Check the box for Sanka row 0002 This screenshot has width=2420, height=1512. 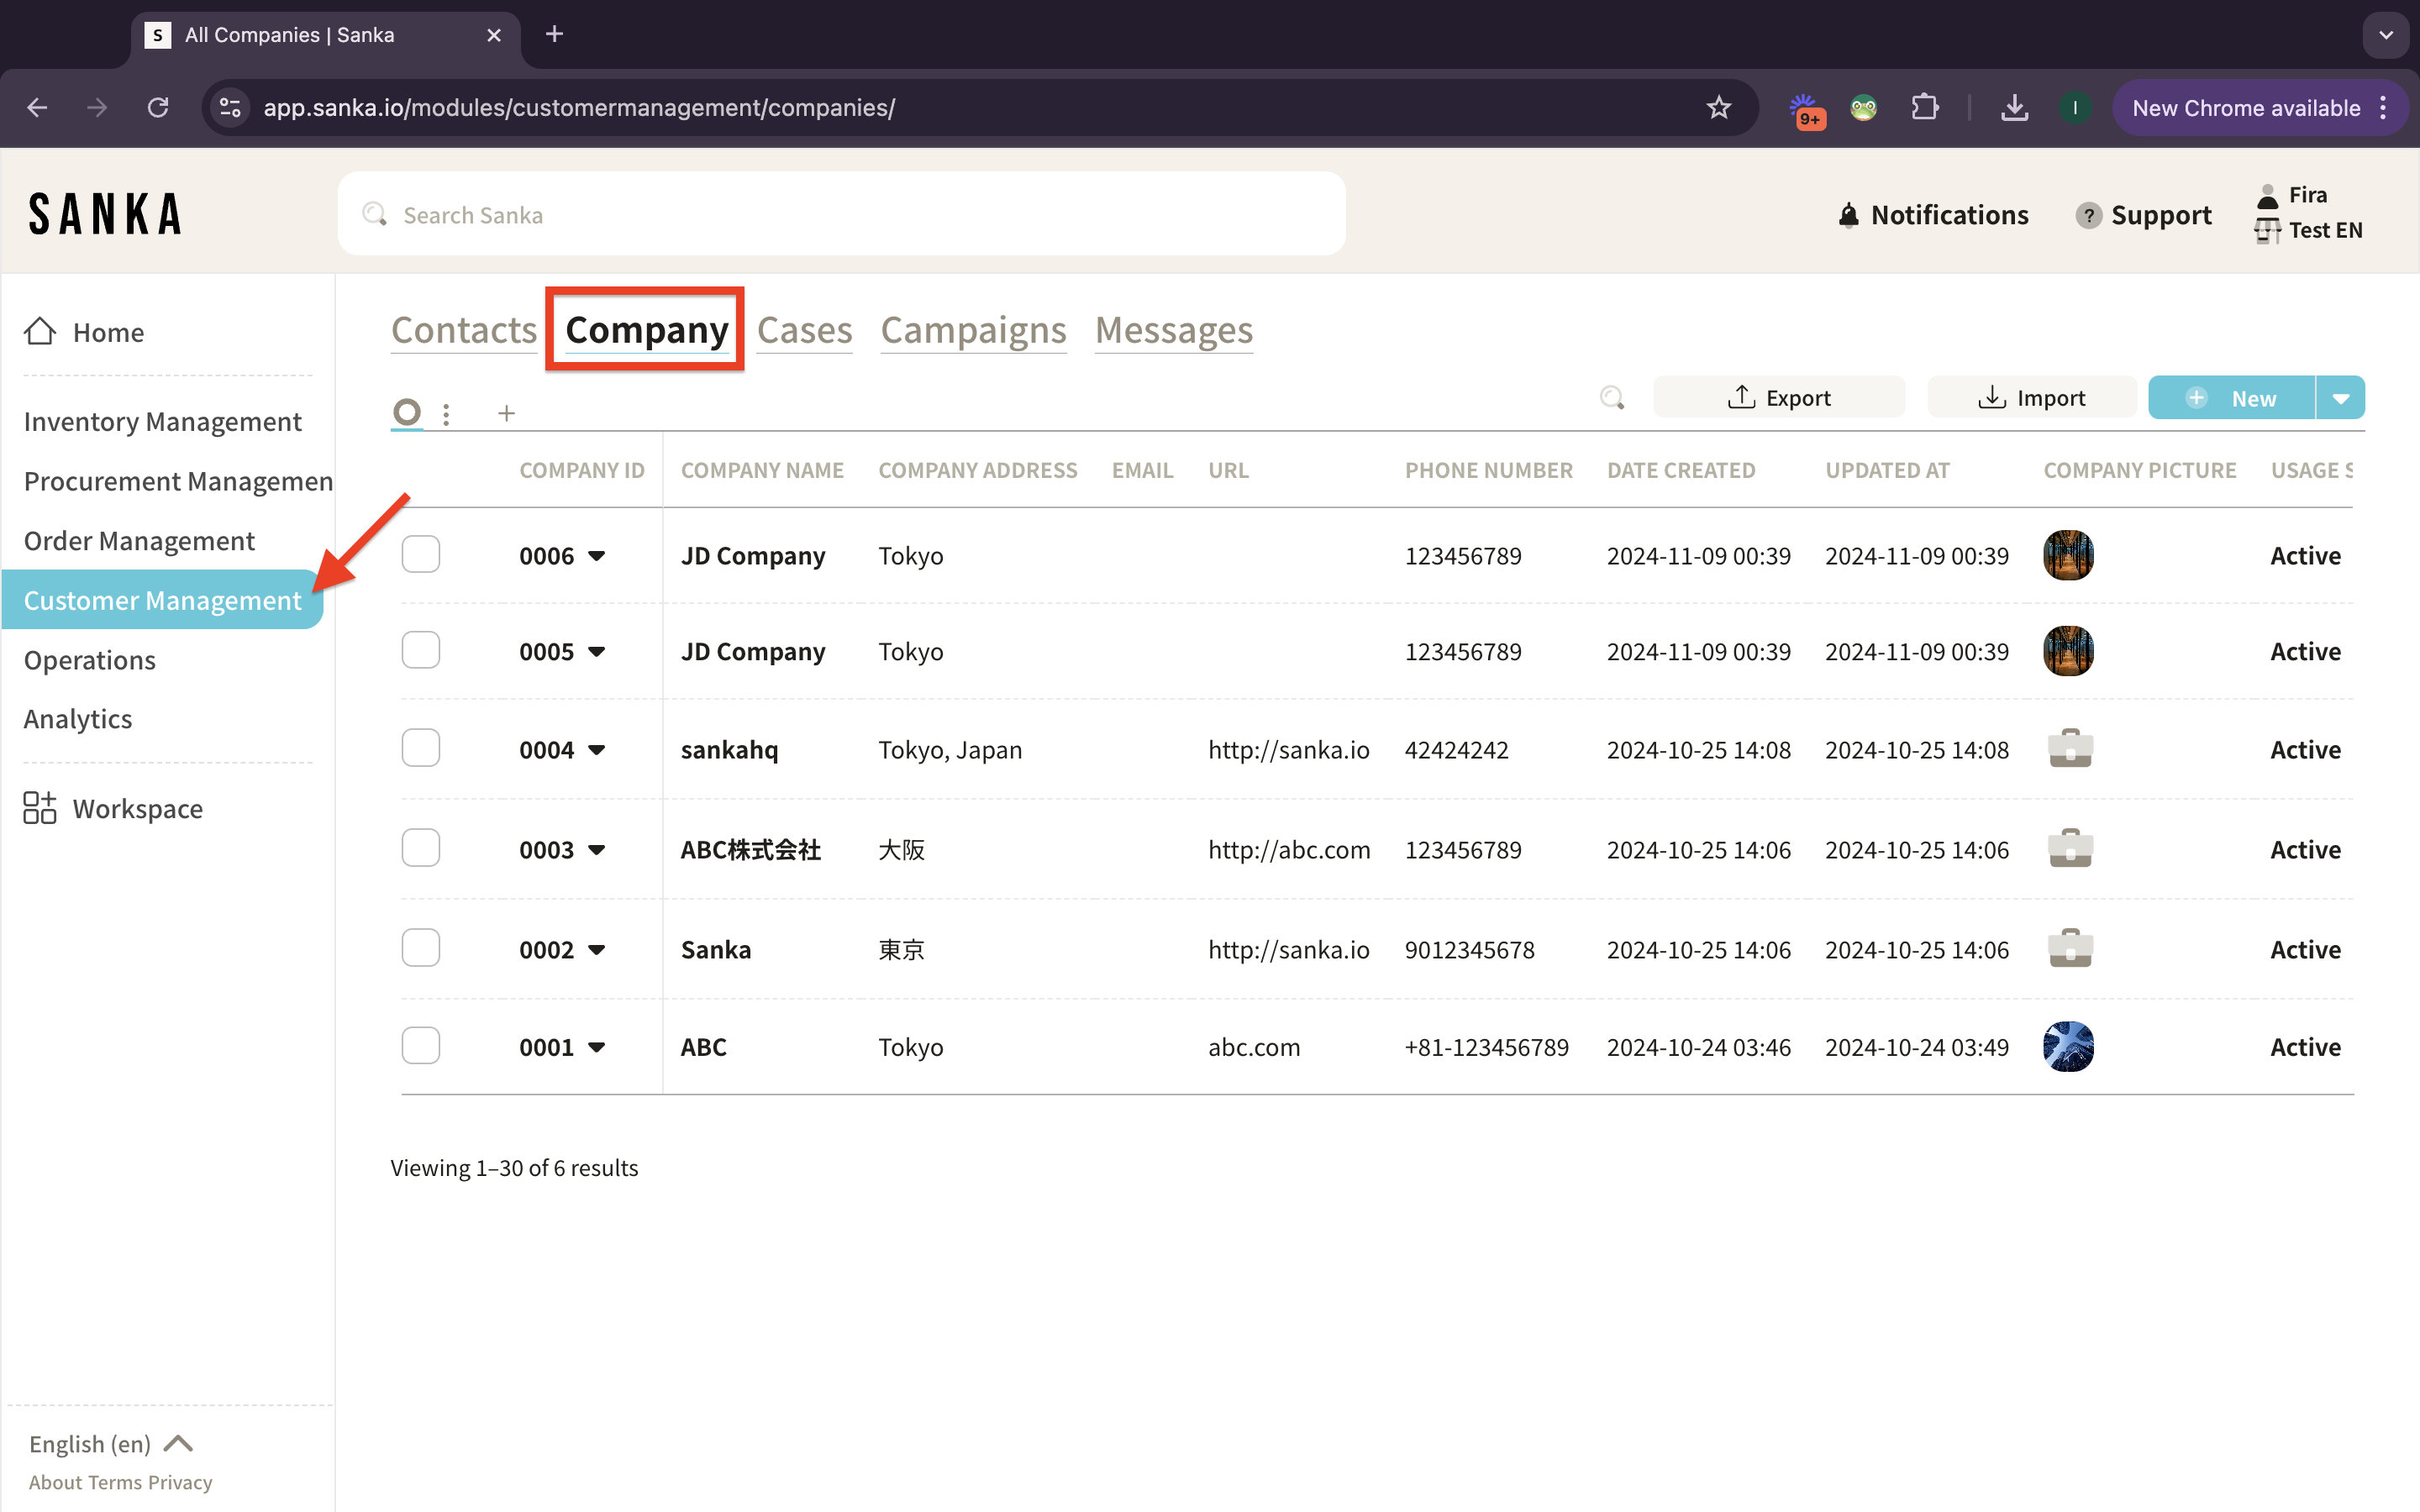(x=421, y=948)
